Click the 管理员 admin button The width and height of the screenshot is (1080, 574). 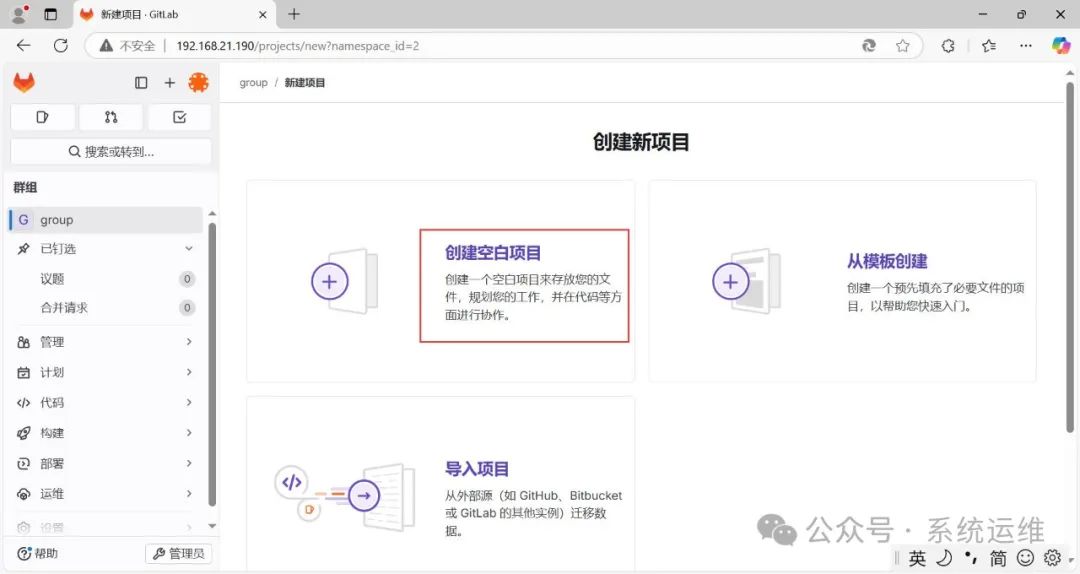(178, 554)
